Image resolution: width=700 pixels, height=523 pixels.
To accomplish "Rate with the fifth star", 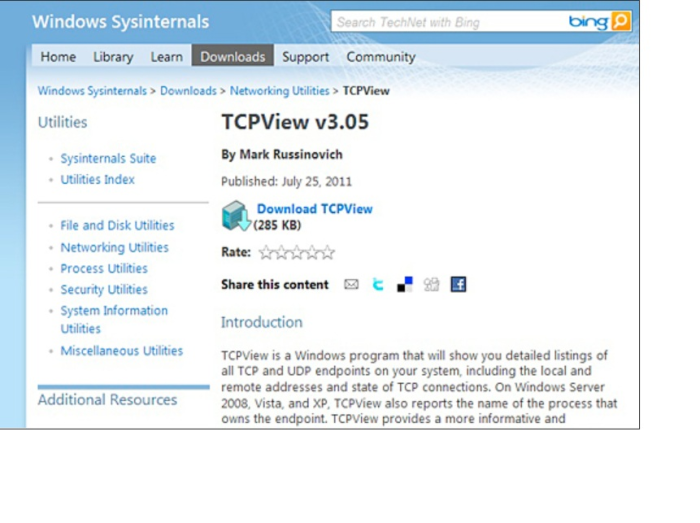I will pyautogui.click(x=327, y=253).
